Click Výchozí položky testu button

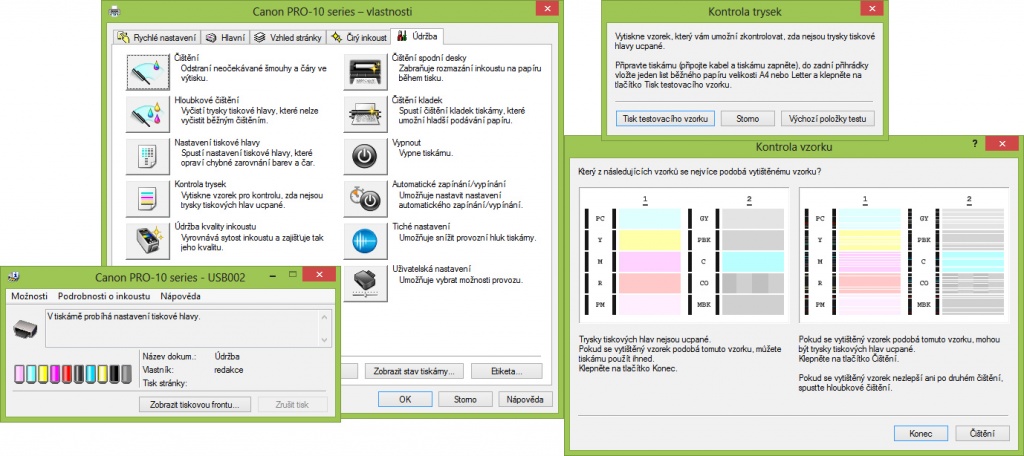pyautogui.click(x=827, y=119)
